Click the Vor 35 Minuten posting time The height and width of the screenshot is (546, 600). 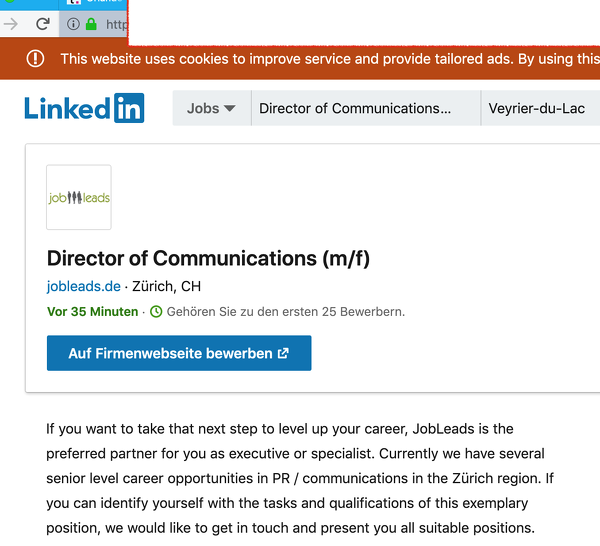coord(93,312)
